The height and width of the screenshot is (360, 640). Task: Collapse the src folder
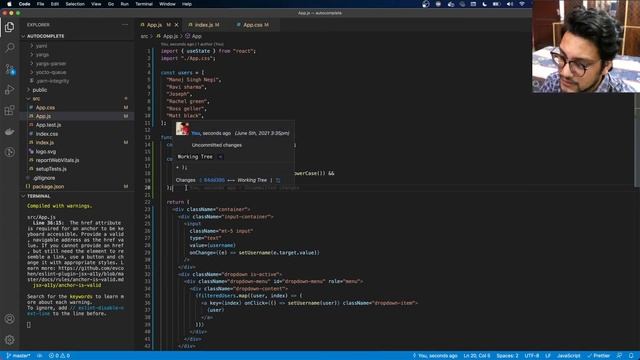tap(36, 99)
